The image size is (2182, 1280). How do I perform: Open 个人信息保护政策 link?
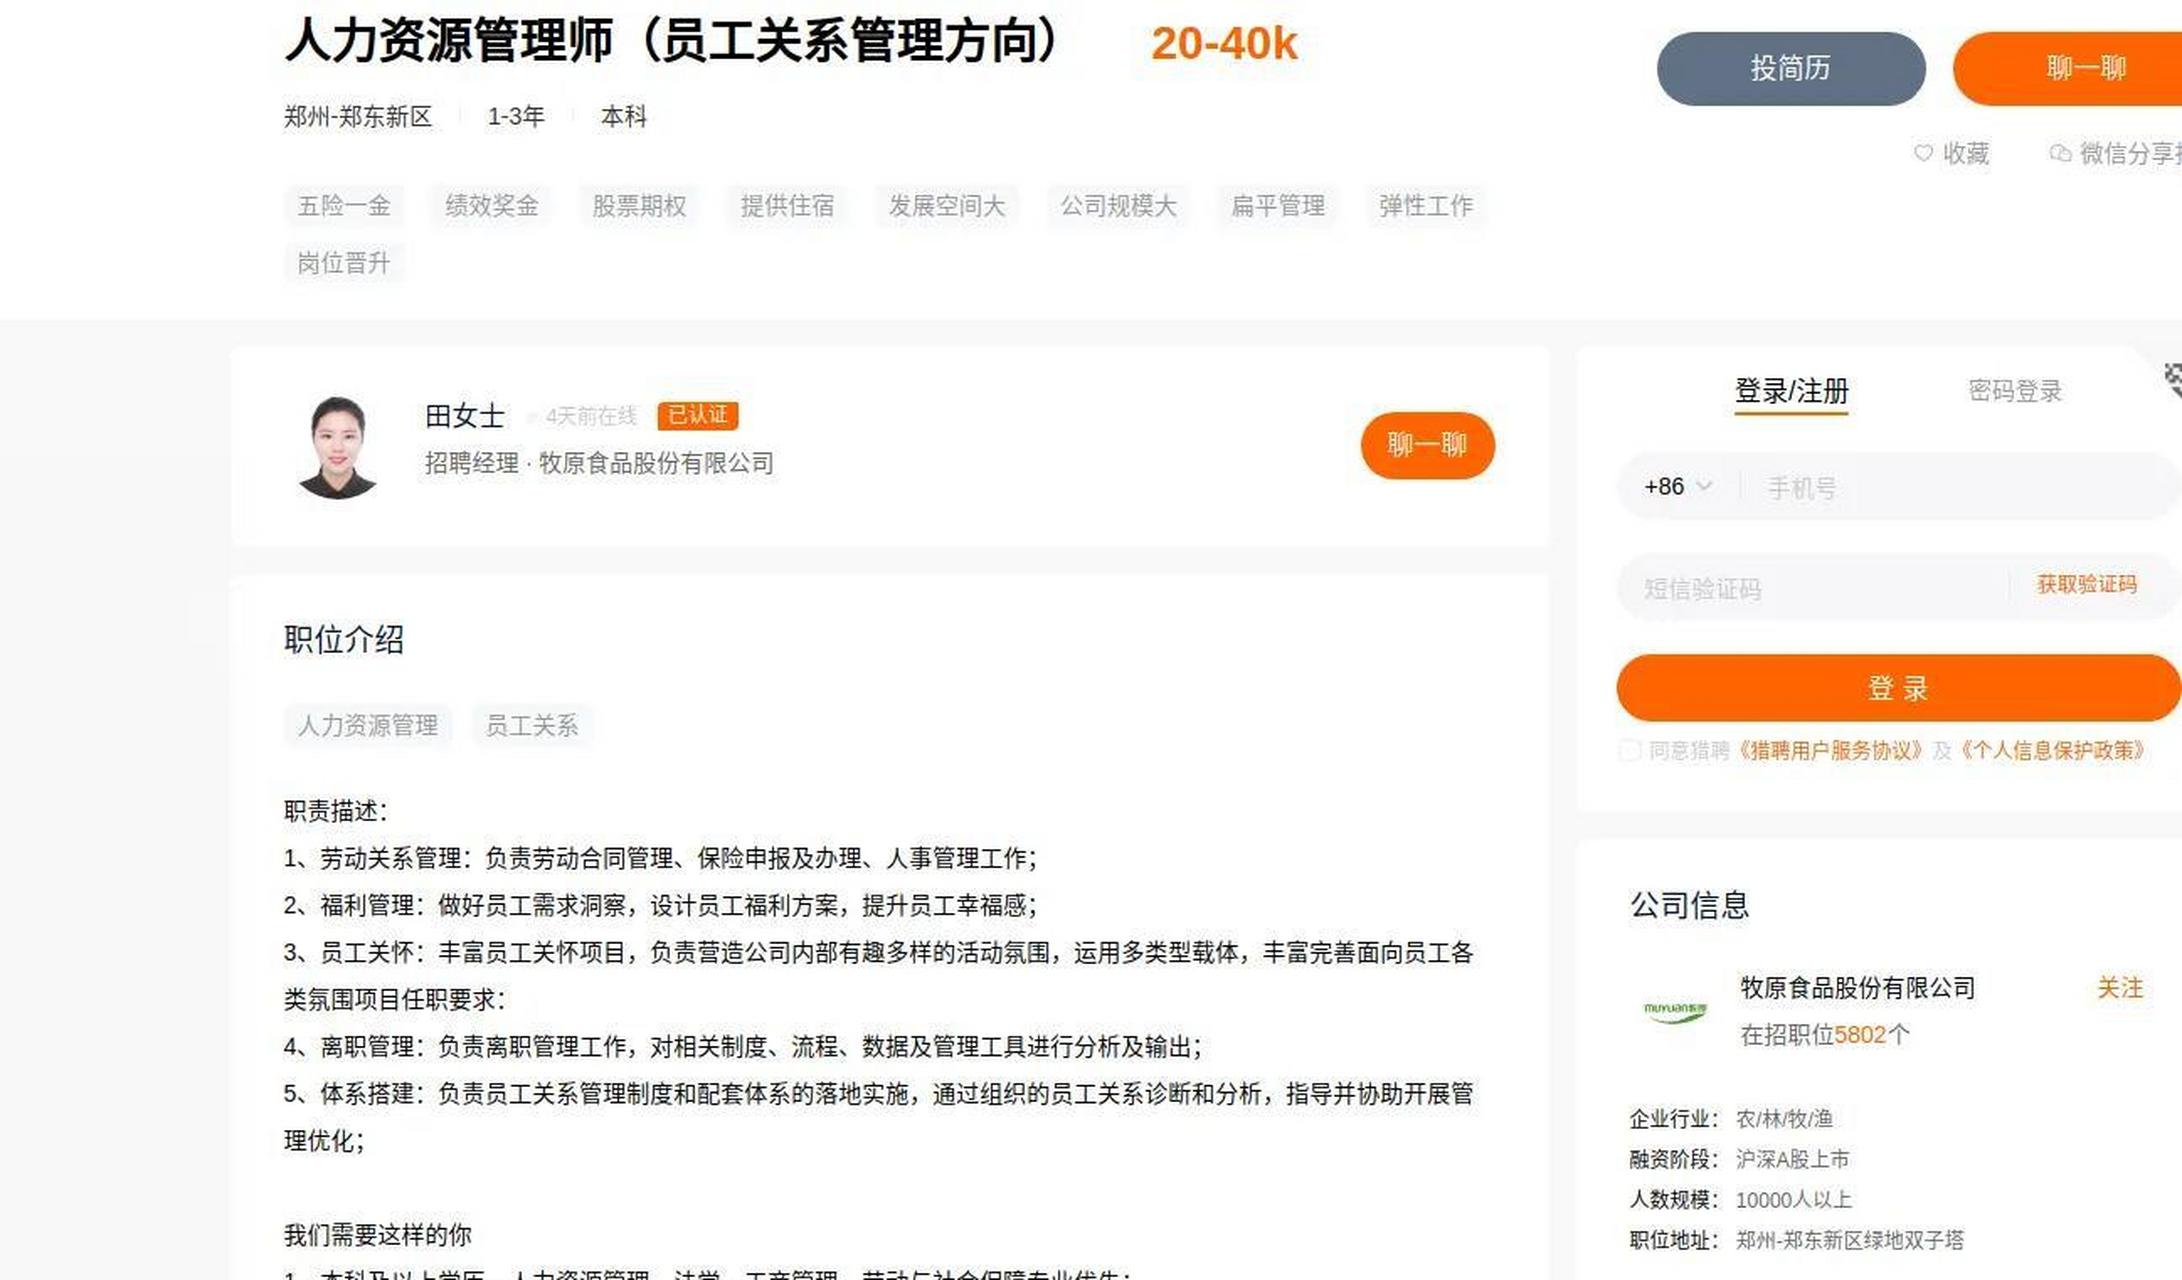pyautogui.click(x=2053, y=750)
